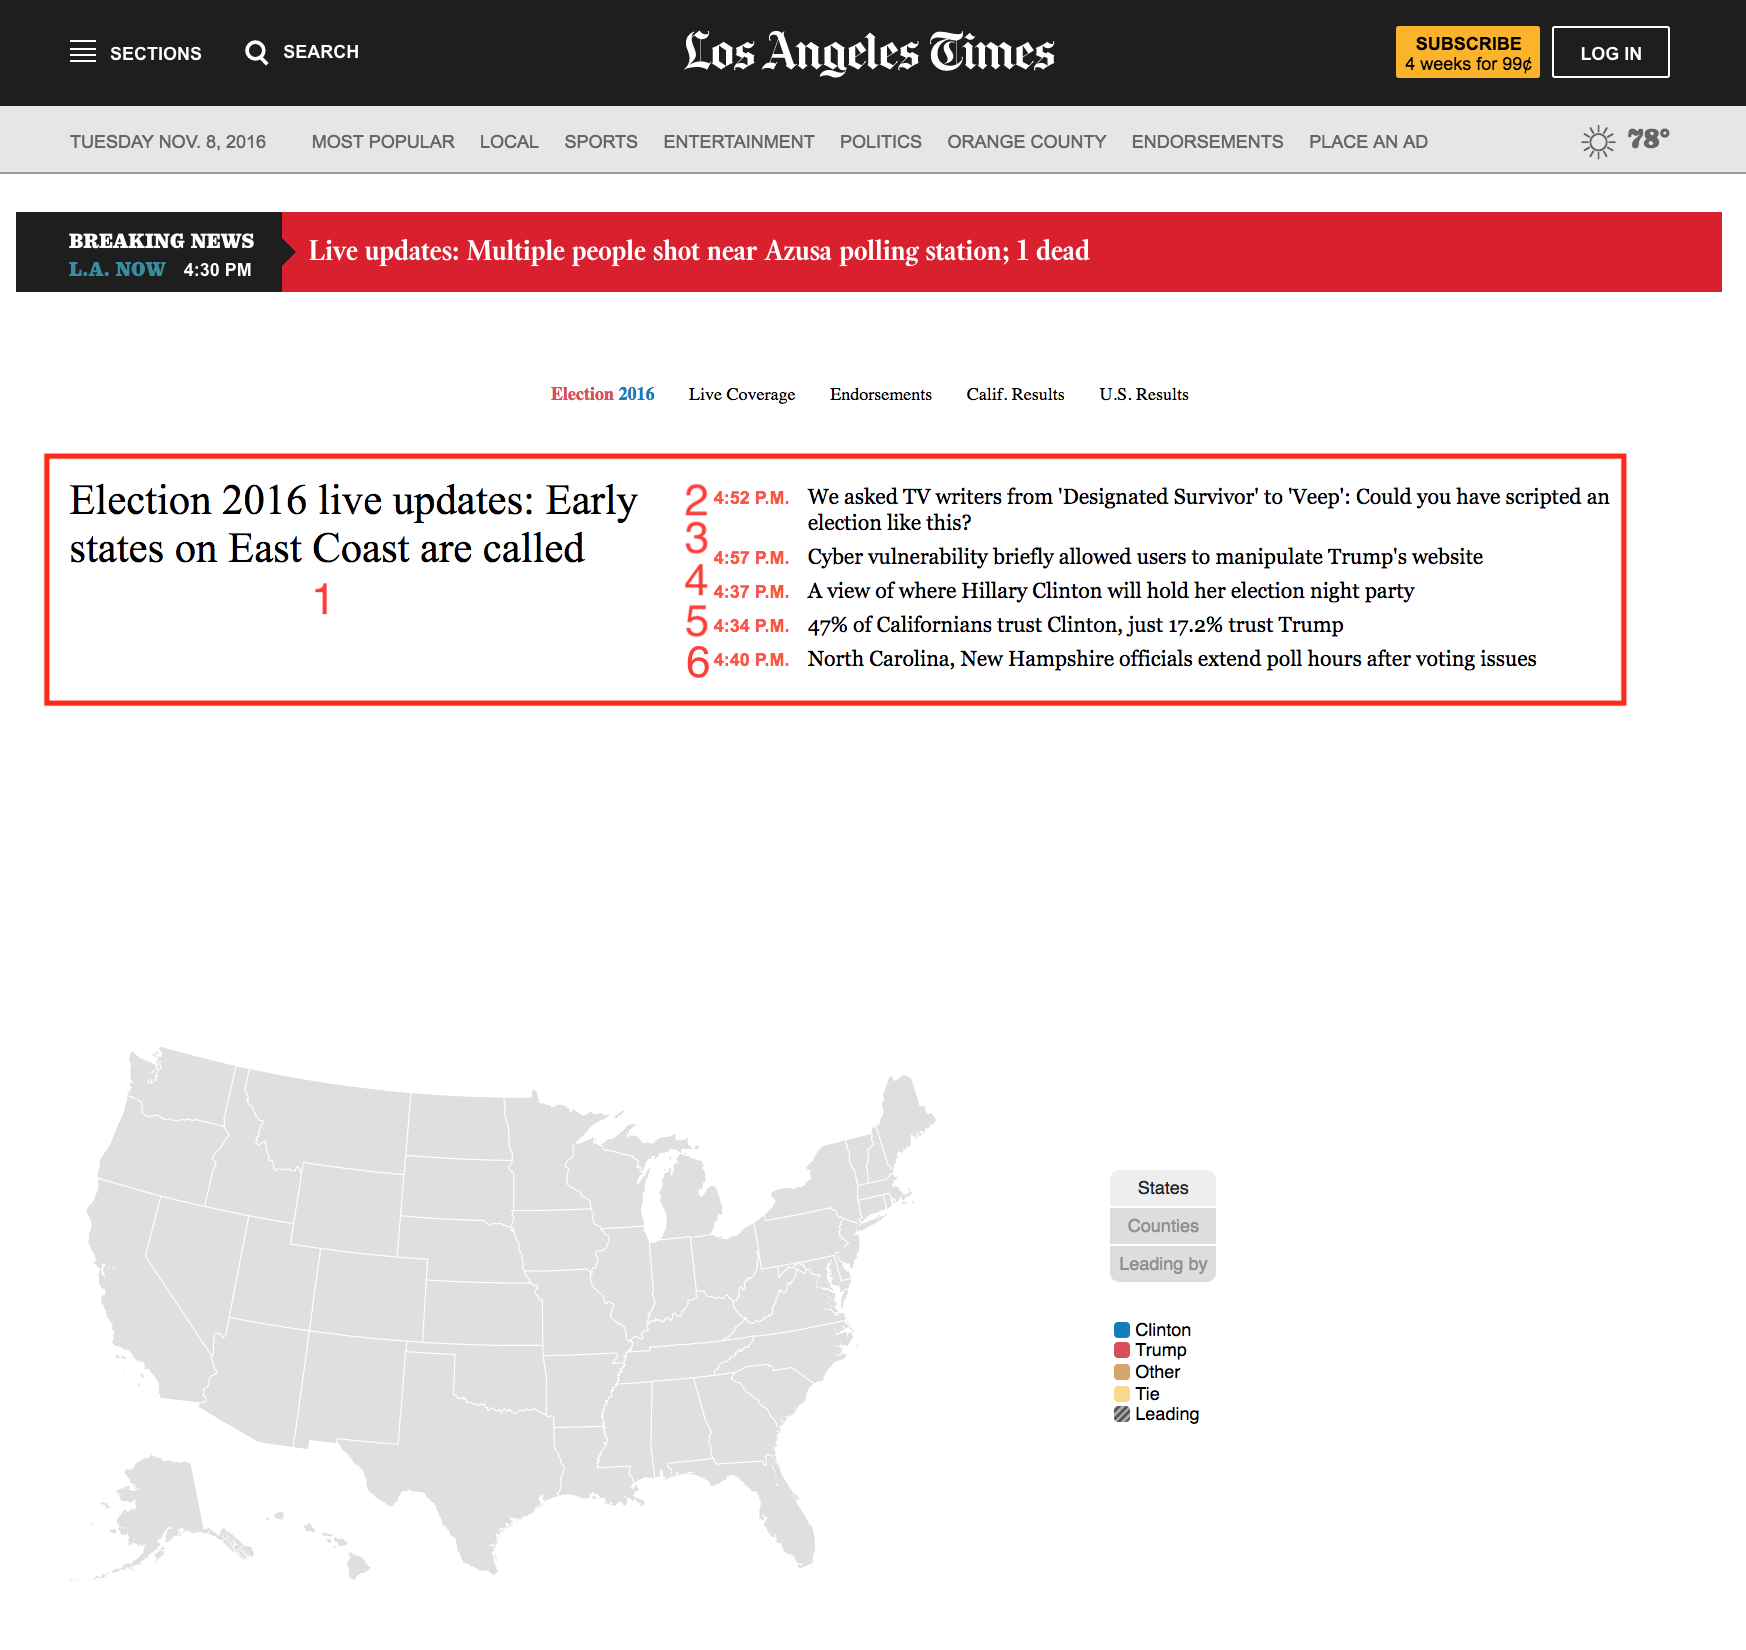Click the 4:30 PM breaking news time
This screenshot has width=1746, height=1650.
pos(218,270)
